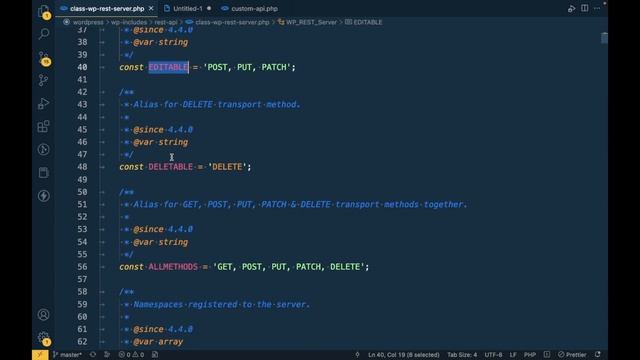Open Source Control view with pending changes badge
The height and width of the screenshot is (360, 640).
click(x=43, y=58)
